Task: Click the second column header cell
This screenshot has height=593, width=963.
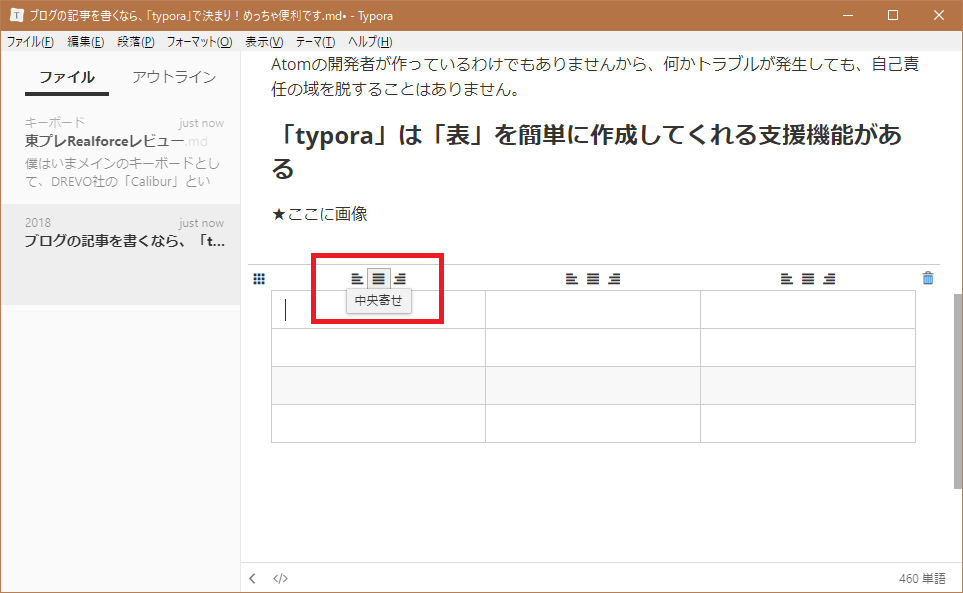Action: click(x=593, y=309)
